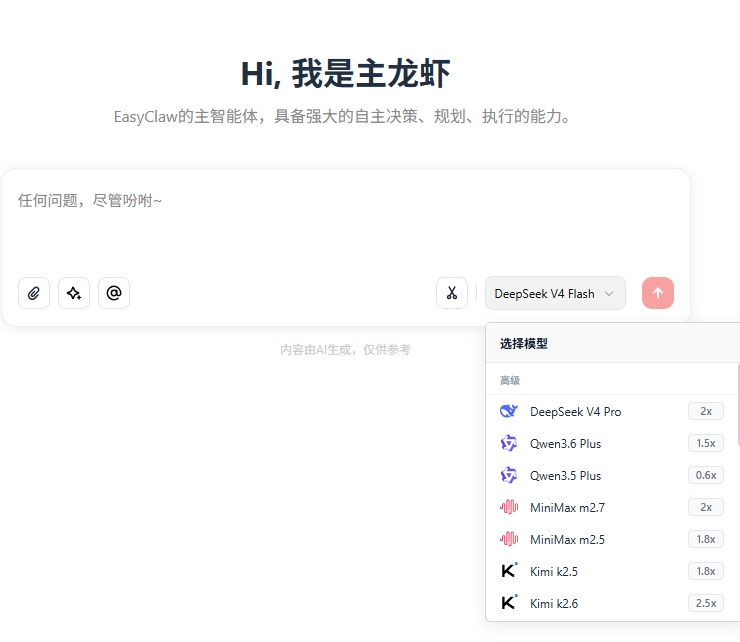Click the 2.5x multiplier badge
740x642 pixels.
point(706,603)
